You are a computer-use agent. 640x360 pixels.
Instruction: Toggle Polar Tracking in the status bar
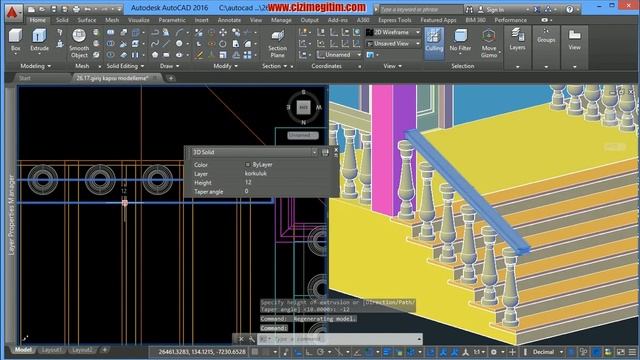coord(321,352)
